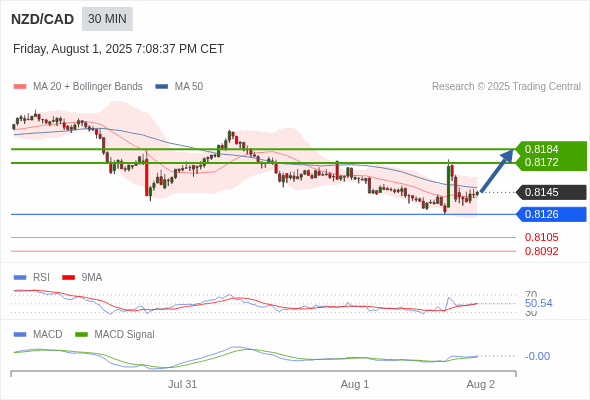Image resolution: width=590 pixels, height=400 pixels.
Task: Click the MACD Signal green swatch
Action: point(81,335)
